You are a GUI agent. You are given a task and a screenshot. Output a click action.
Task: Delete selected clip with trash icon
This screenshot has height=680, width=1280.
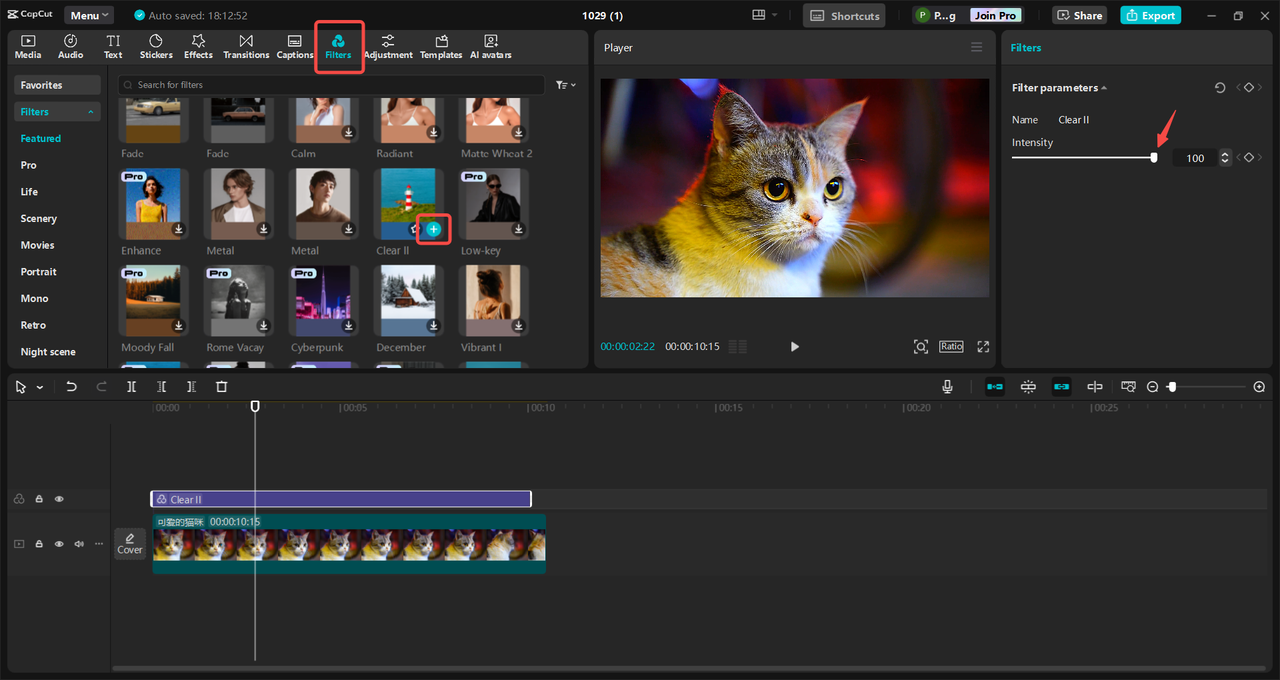click(x=222, y=387)
